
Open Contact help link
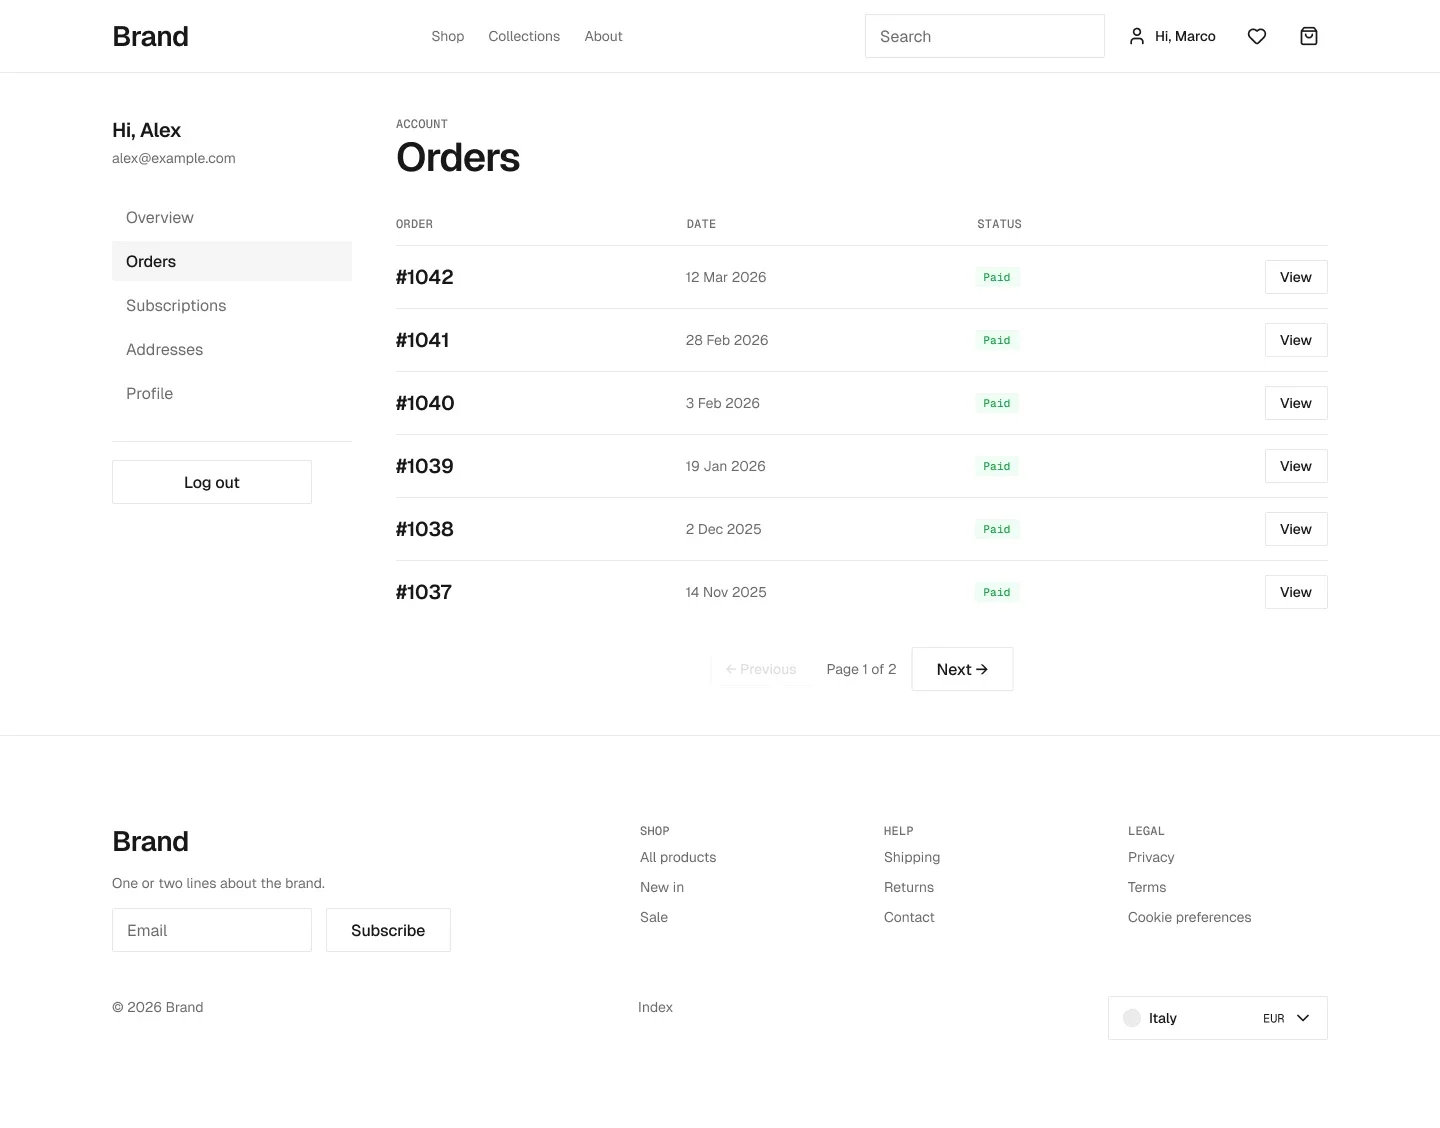tap(909, 917)
